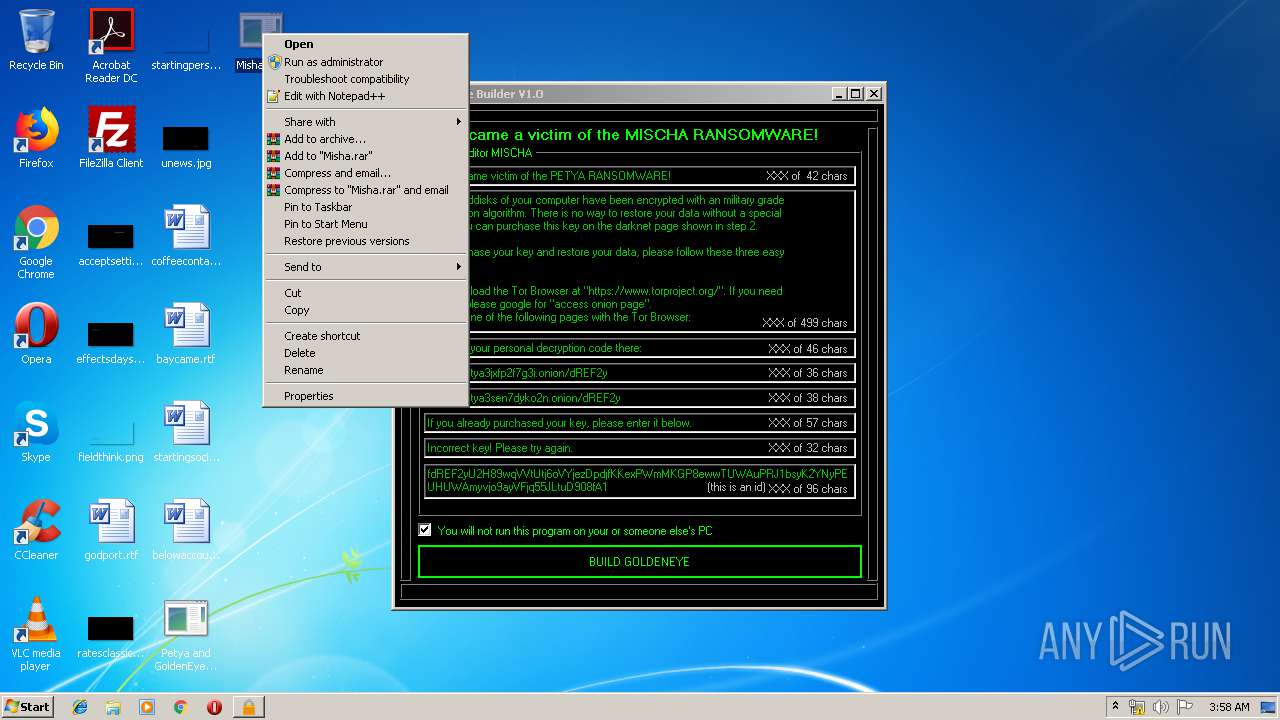Select Troubleshoot compatibility menu entry

point(365,79)
